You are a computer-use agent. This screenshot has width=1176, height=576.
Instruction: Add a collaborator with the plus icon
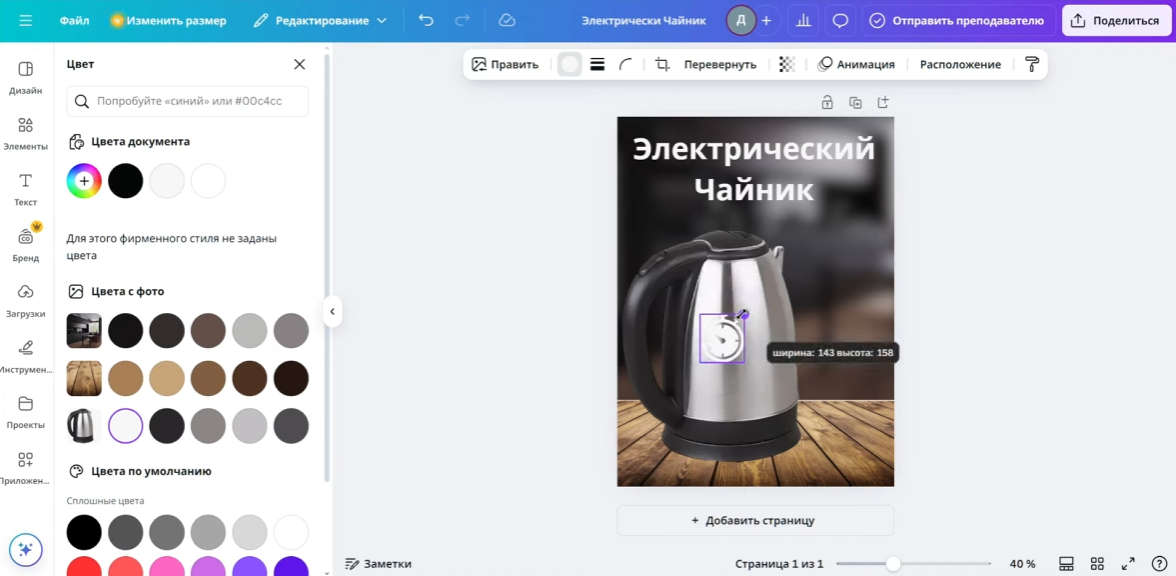click(766, 21)
